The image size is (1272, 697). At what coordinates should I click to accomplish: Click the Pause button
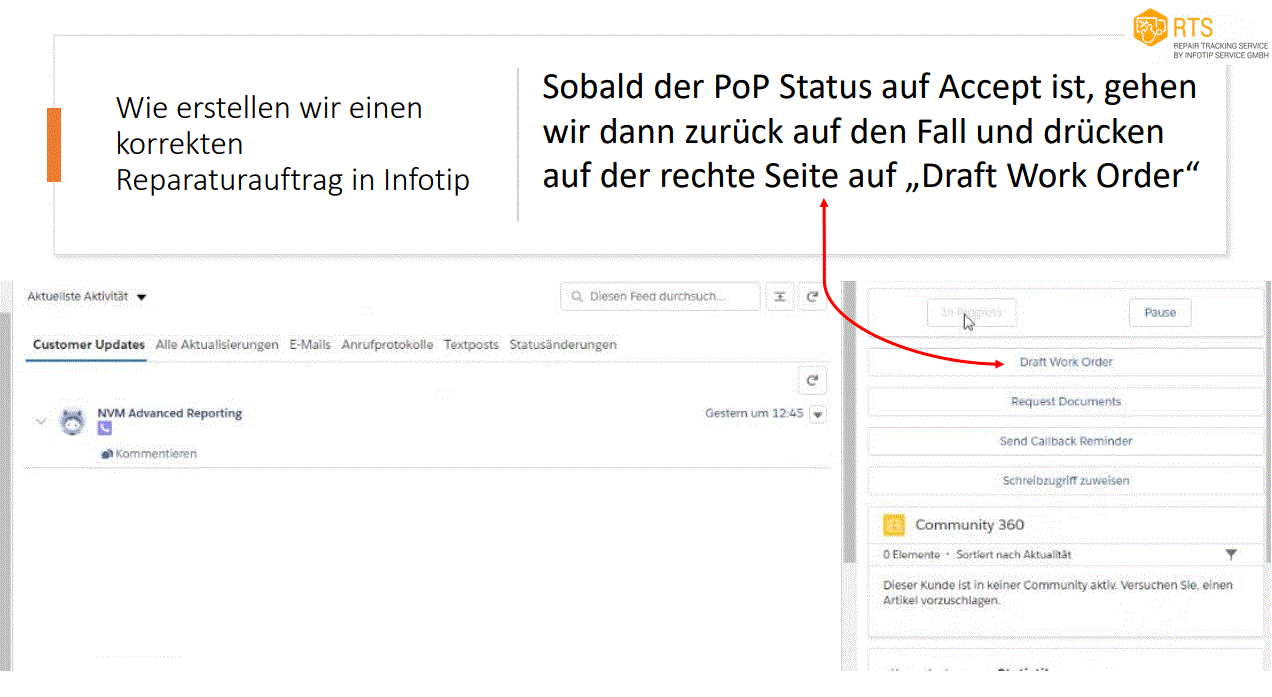[1160, 313]
